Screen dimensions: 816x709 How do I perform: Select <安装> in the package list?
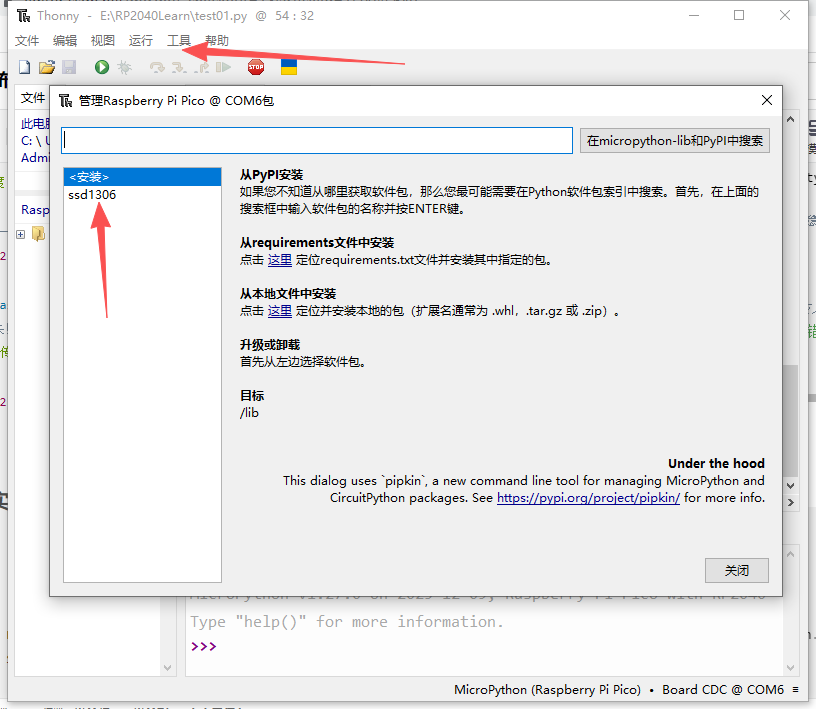pos(142,177)
